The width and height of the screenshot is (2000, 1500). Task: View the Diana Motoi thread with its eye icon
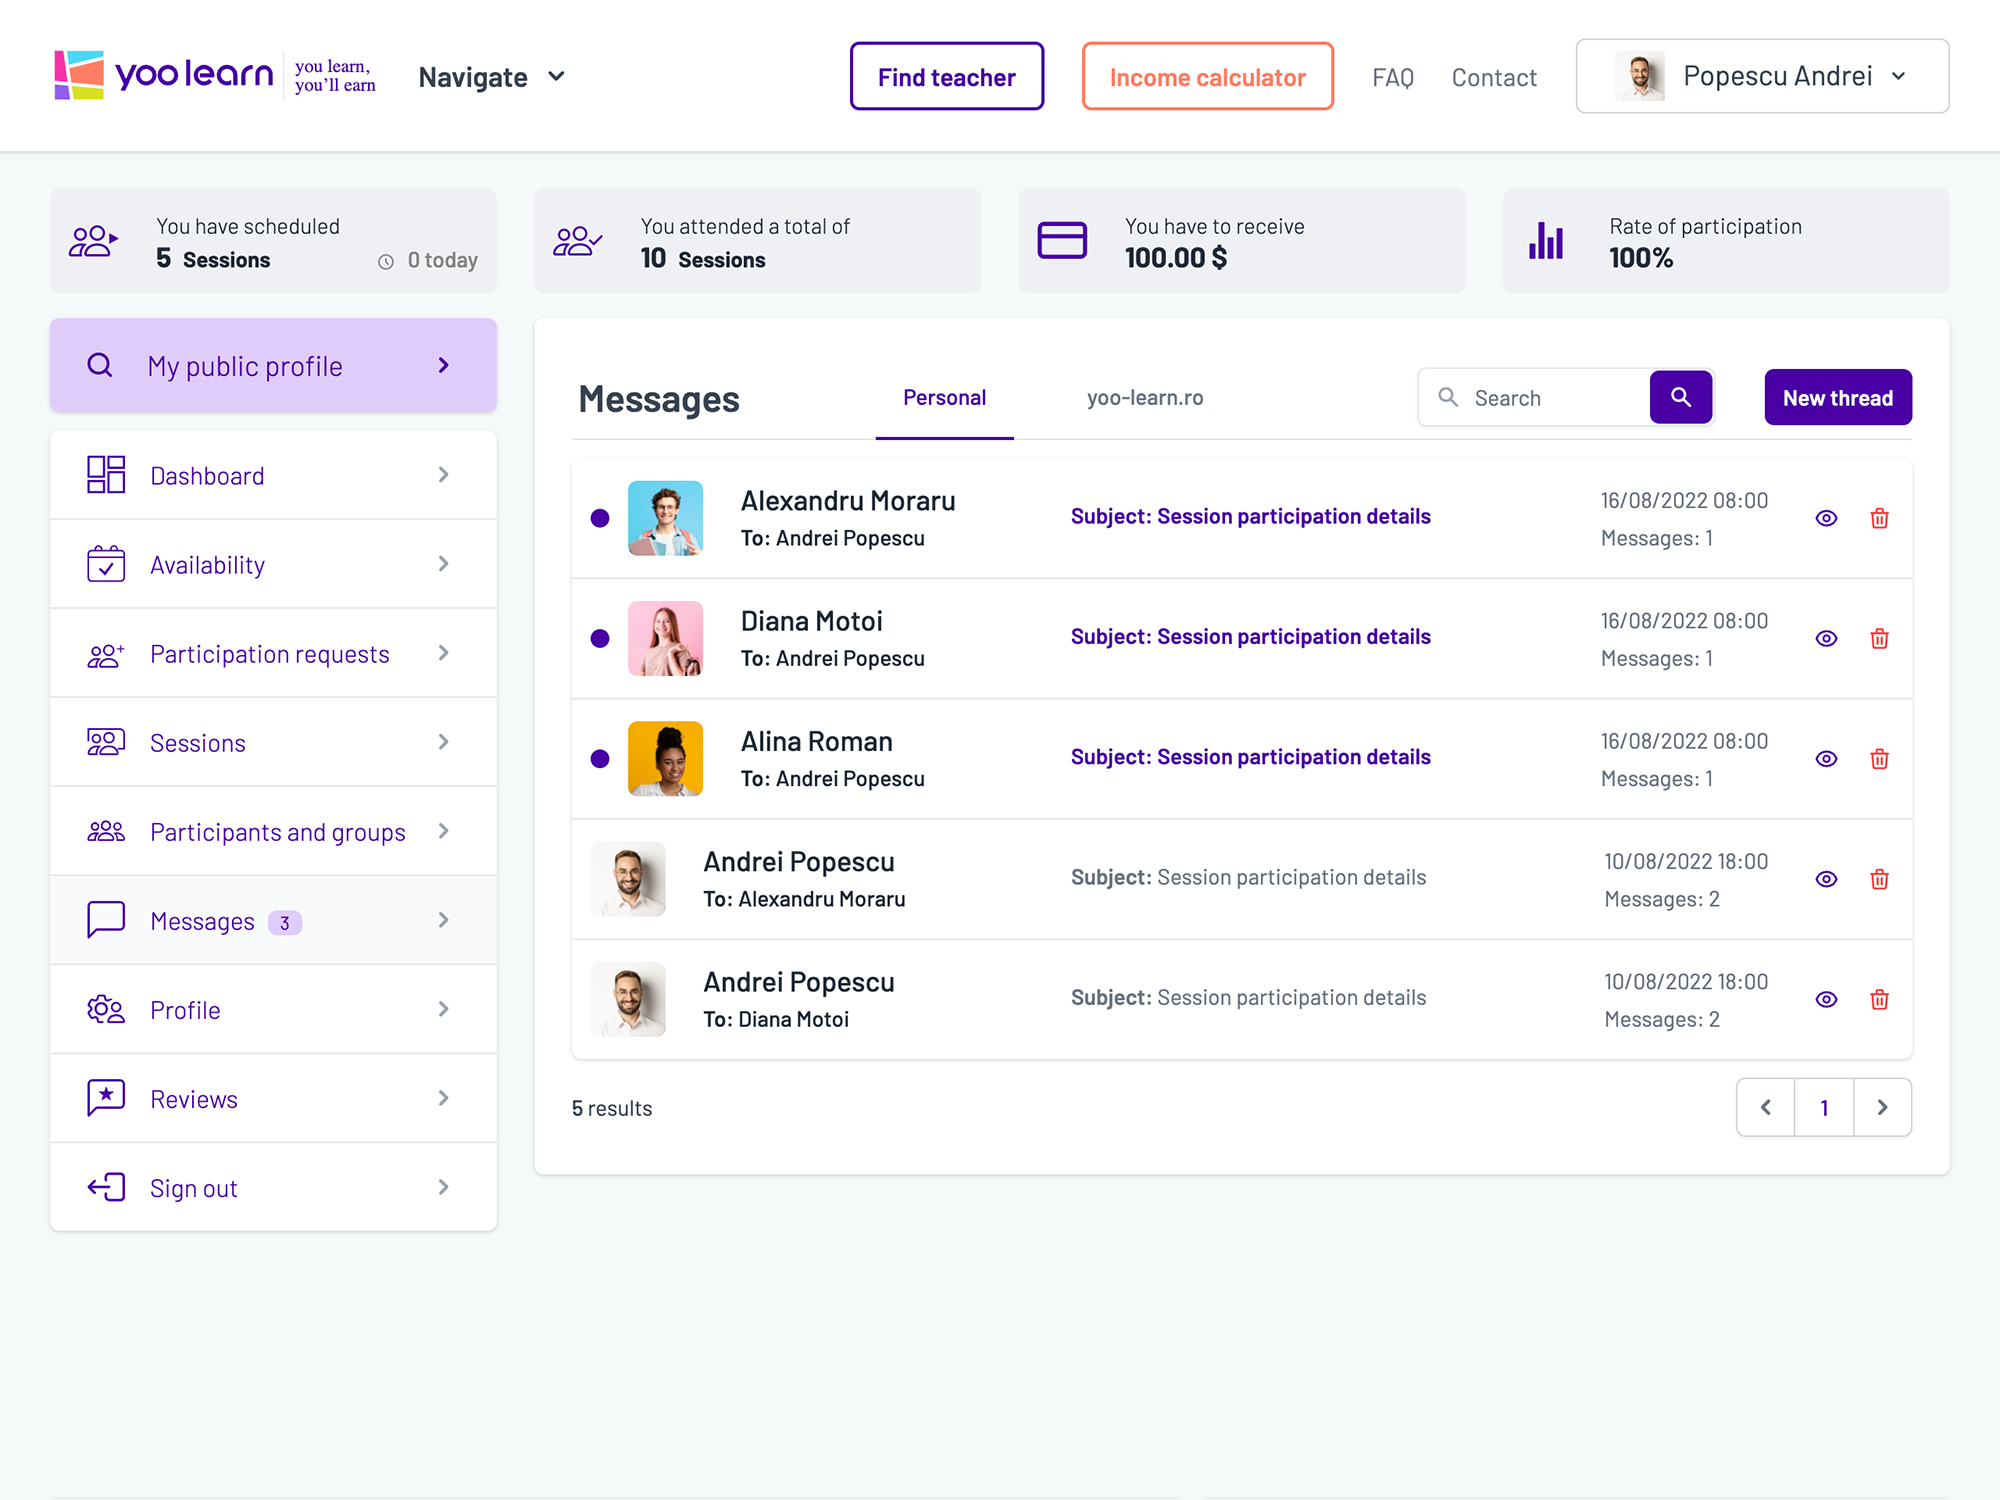(1826, 638)
